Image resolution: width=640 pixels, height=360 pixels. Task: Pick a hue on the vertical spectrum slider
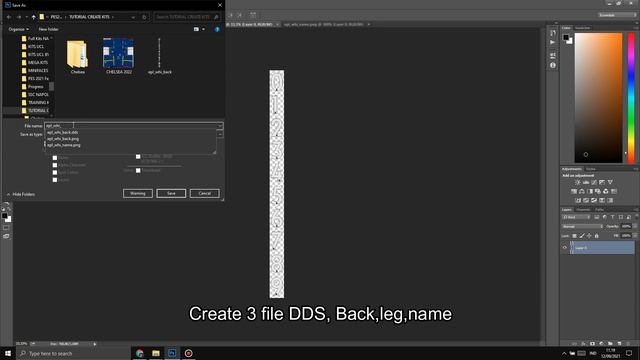[x=631, y=98]
